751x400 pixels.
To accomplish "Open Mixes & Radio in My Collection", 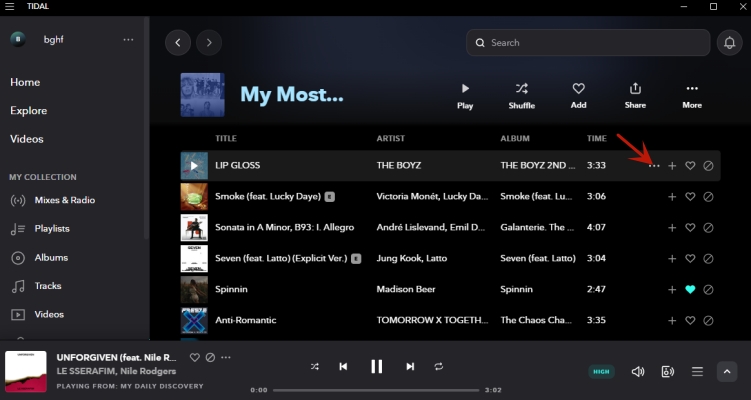I will tap(53, 200).
